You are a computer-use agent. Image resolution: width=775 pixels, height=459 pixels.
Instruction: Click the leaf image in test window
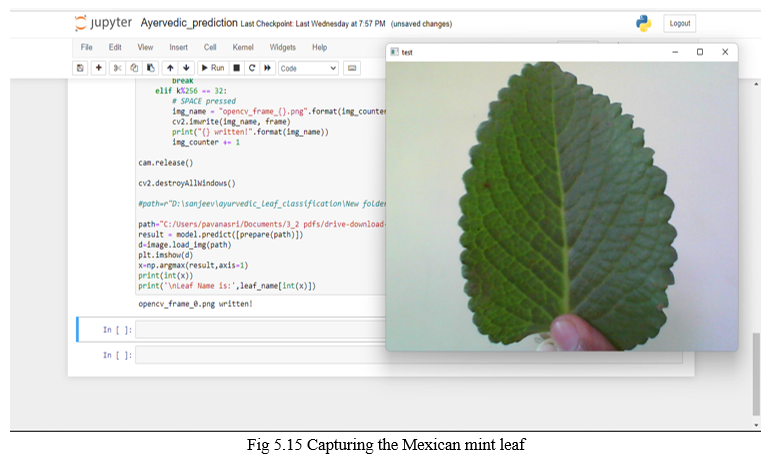click(x=561, y=206)
